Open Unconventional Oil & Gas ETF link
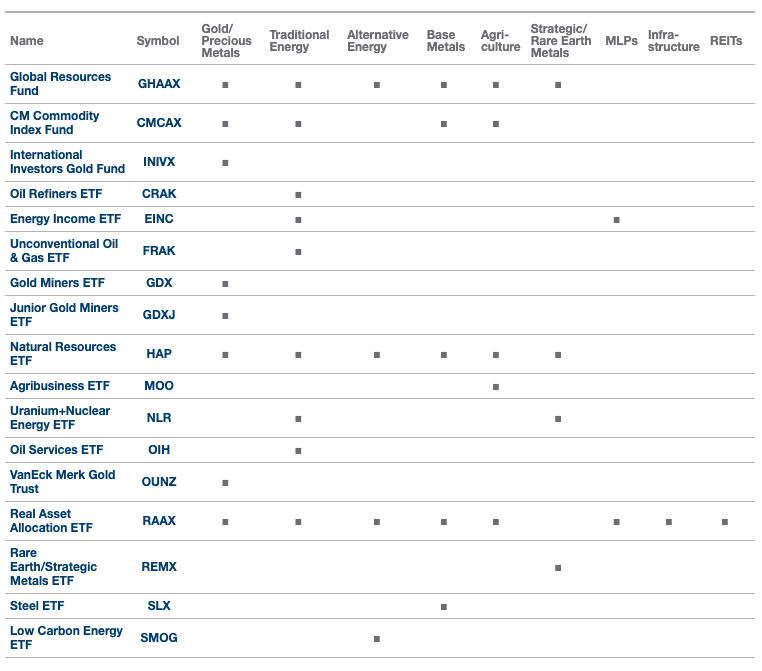The width and height of the screenshot is (762, 671). coord(64,251)
